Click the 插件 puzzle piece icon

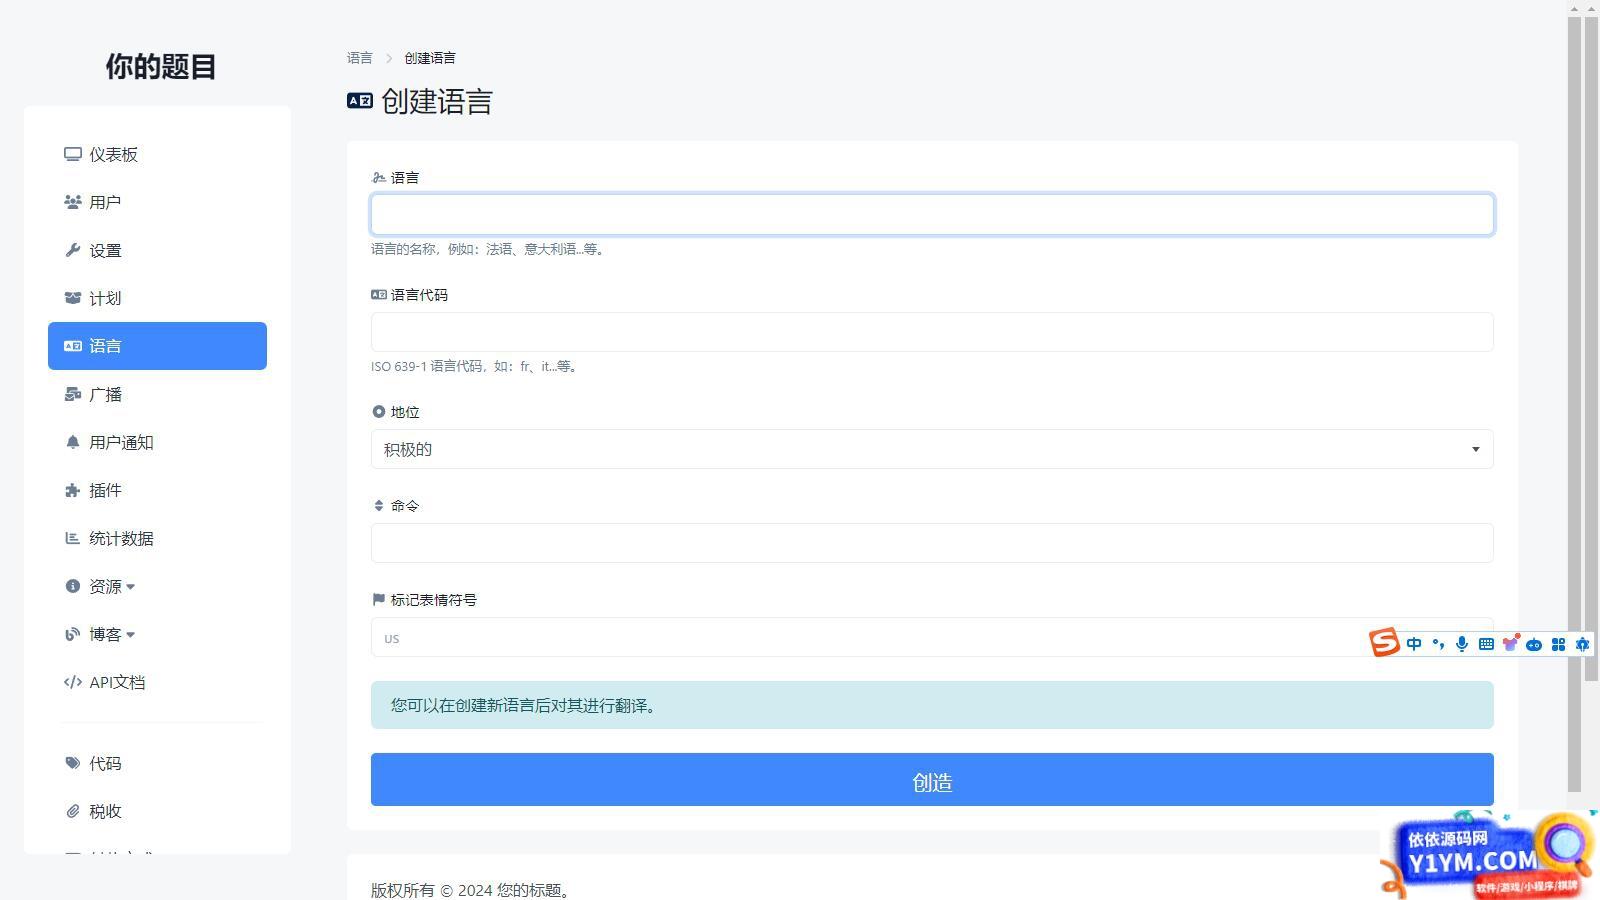pyautogui.click(x=72, y=490)
